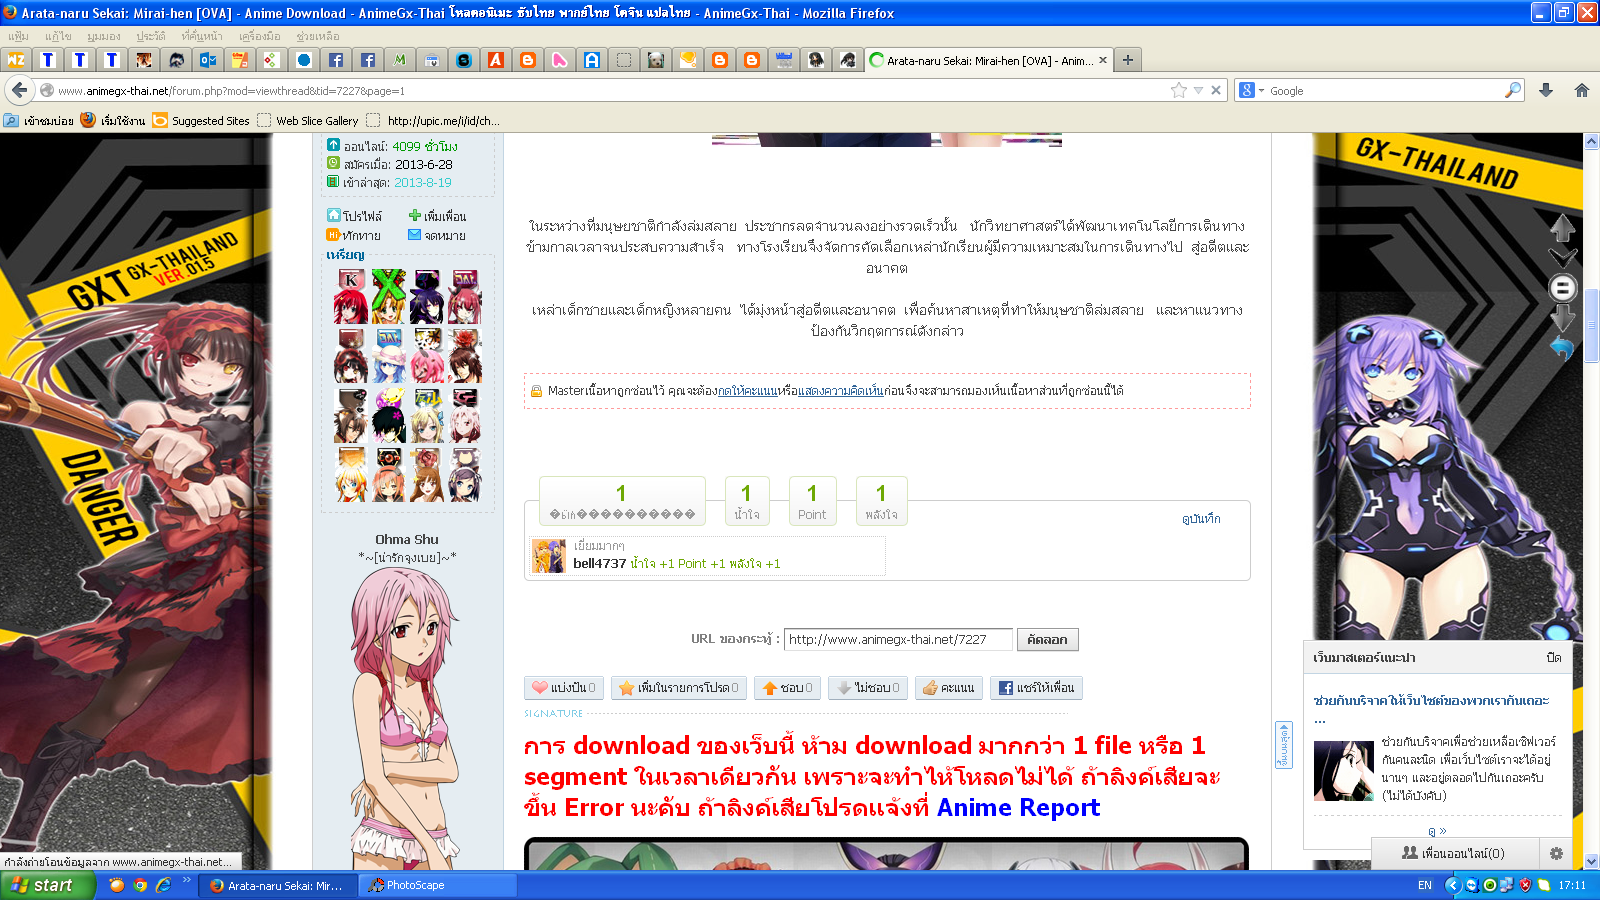Share to Facebook with แชร์ให้เพื่อน
This screenshot has height=900, width=1600.
(1037, 688)
